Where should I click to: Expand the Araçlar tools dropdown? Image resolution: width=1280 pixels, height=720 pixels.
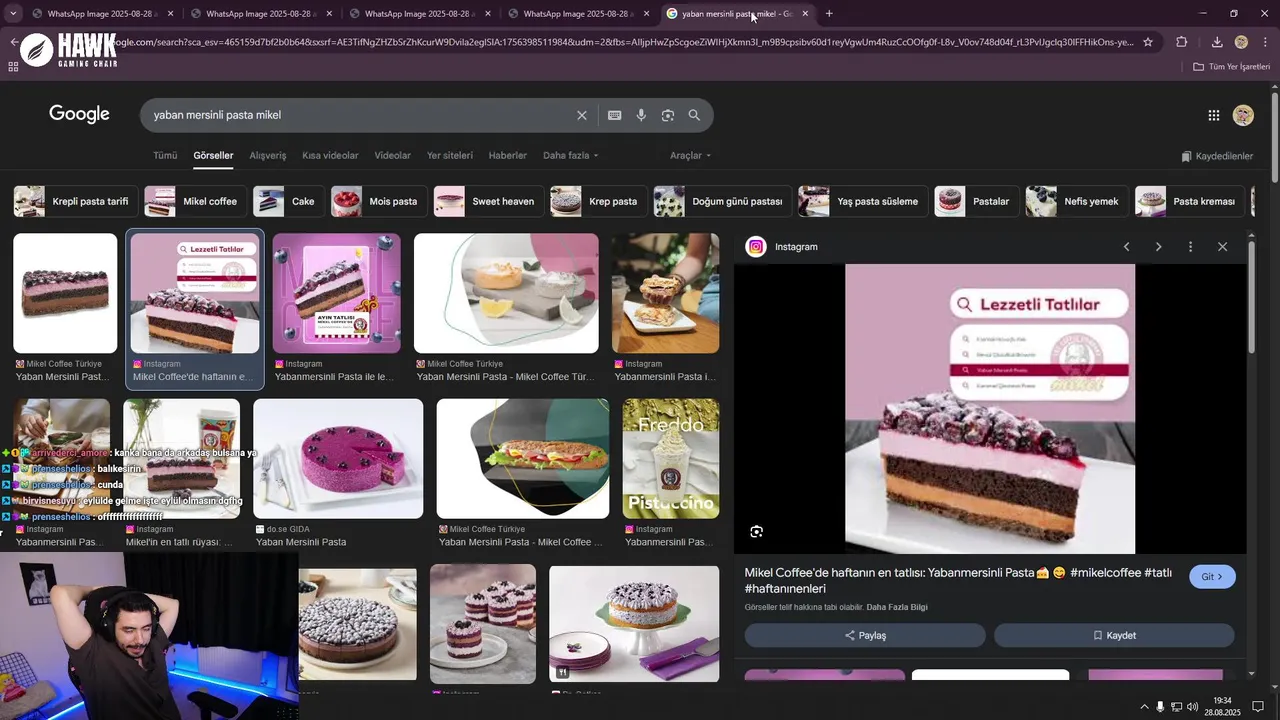point(691,156)
